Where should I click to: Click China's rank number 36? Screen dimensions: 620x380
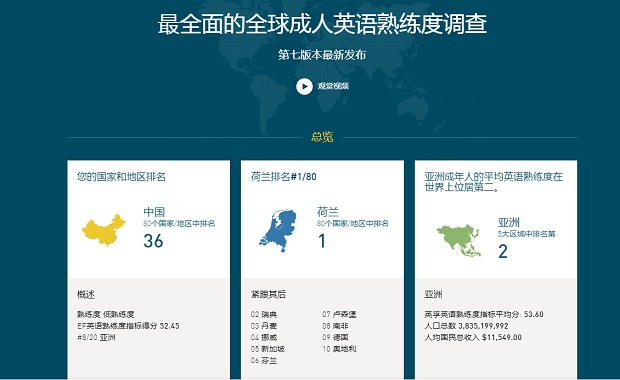click(x=153, y=241)
